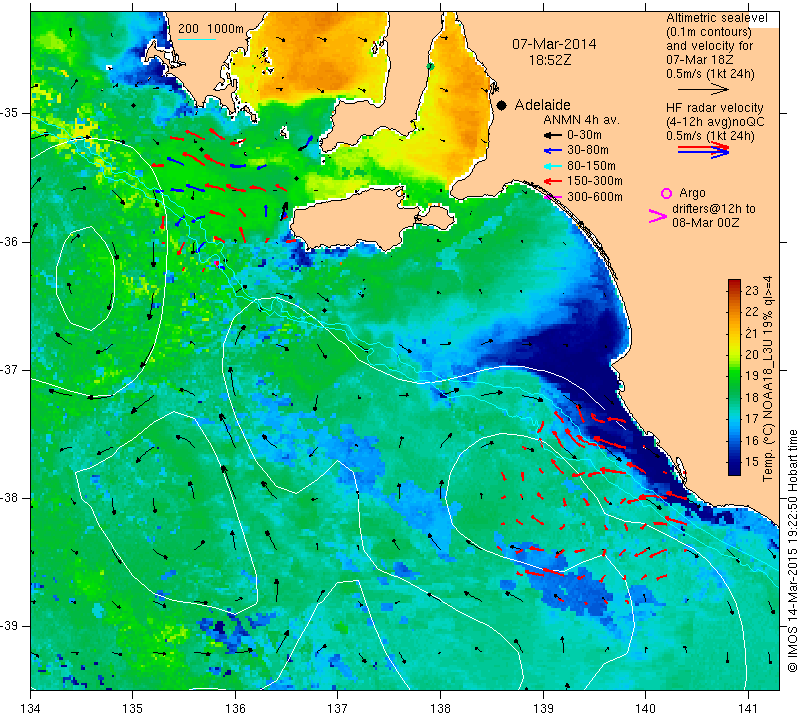Click the '18:52Z' time label

(550, 60)
